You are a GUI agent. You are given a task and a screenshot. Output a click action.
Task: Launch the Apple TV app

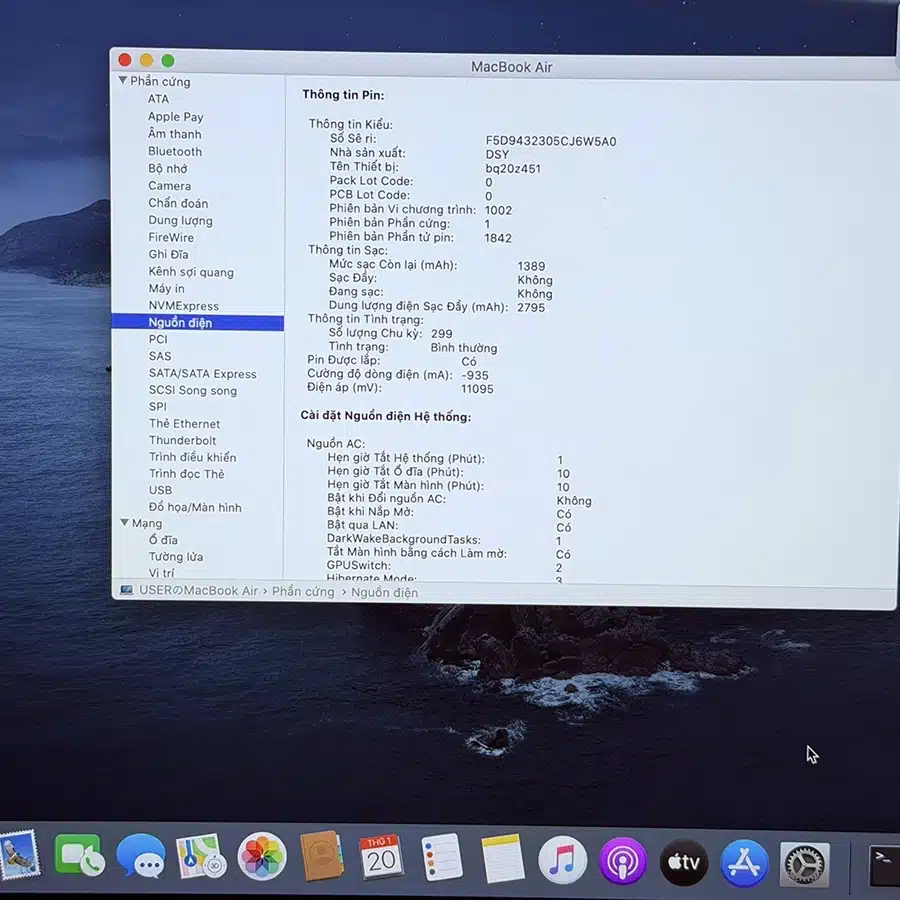point(684,862)
